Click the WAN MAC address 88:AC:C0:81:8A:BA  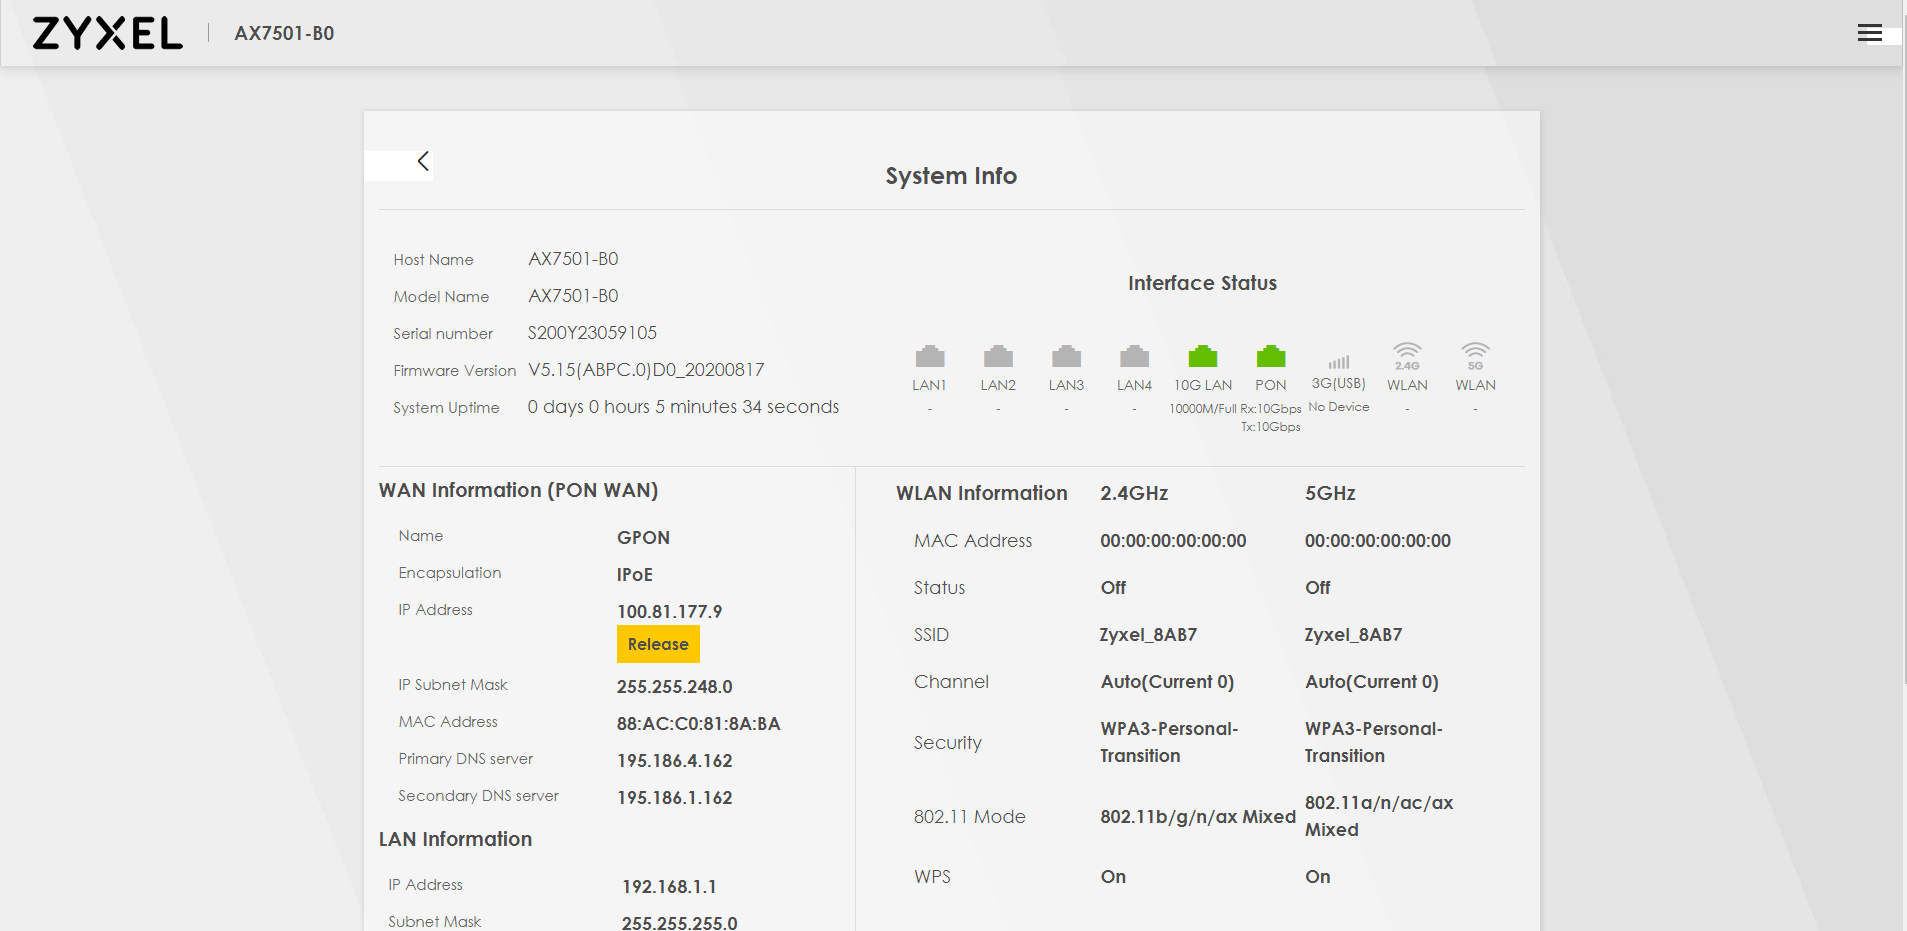tap(698, 724)
